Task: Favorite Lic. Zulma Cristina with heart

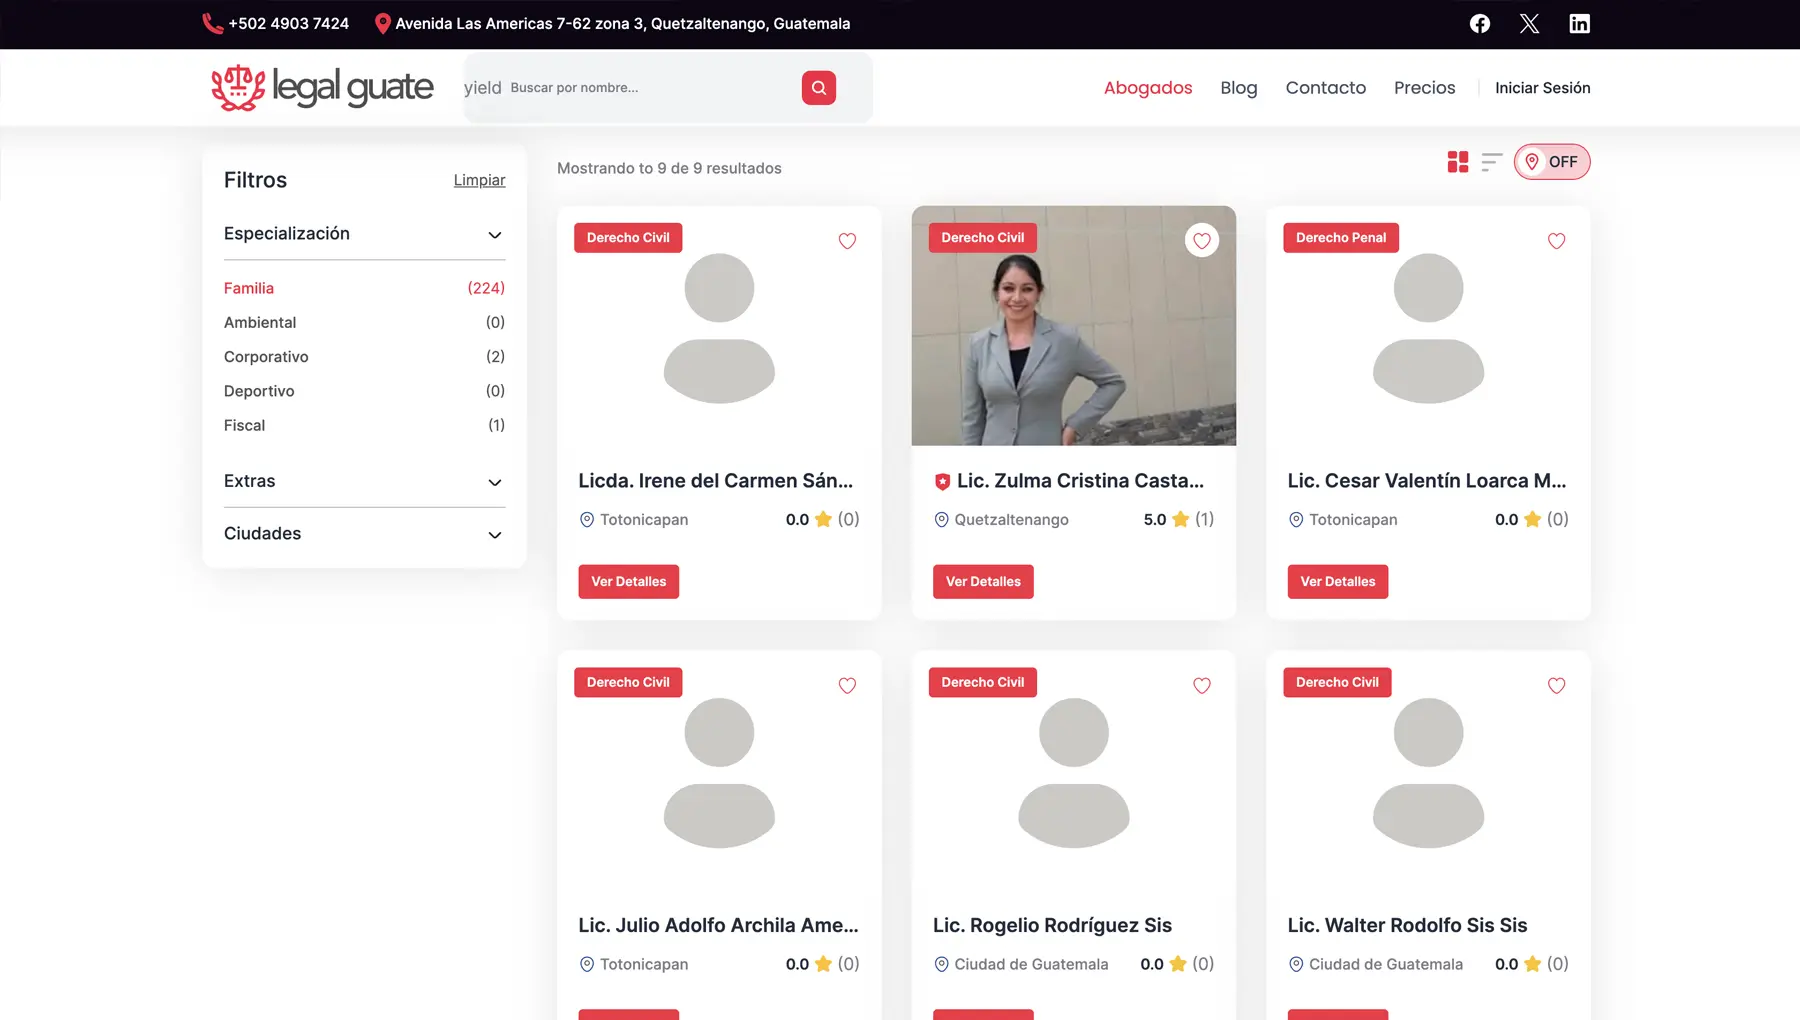Action: click(x=1201, y=241)
